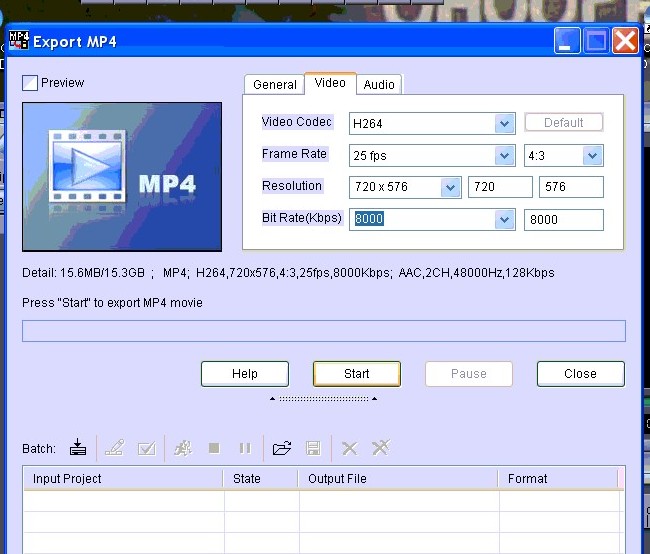The width and height of the screenshot is (650, 554).
Task: Click the export progress bar
Action: point(323,331)
